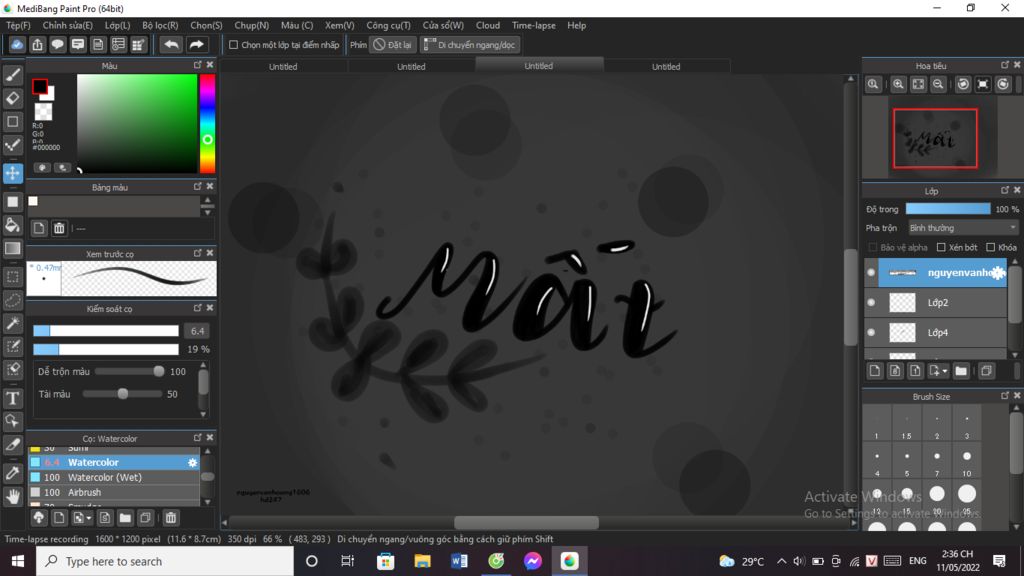Select the Bucket fill tool
Image resolution: width=1024 pixels, height=576 pixels.
click(12, 225)
